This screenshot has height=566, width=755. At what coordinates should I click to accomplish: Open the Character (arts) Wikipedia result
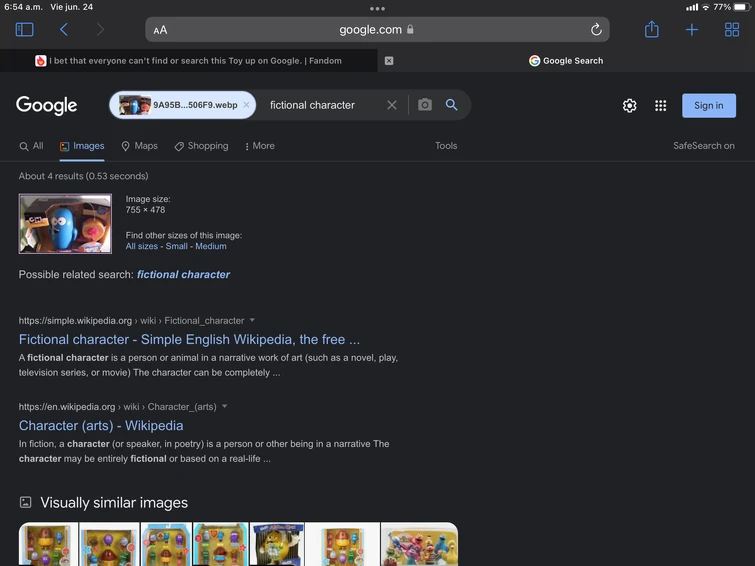(x=101, y=426)
